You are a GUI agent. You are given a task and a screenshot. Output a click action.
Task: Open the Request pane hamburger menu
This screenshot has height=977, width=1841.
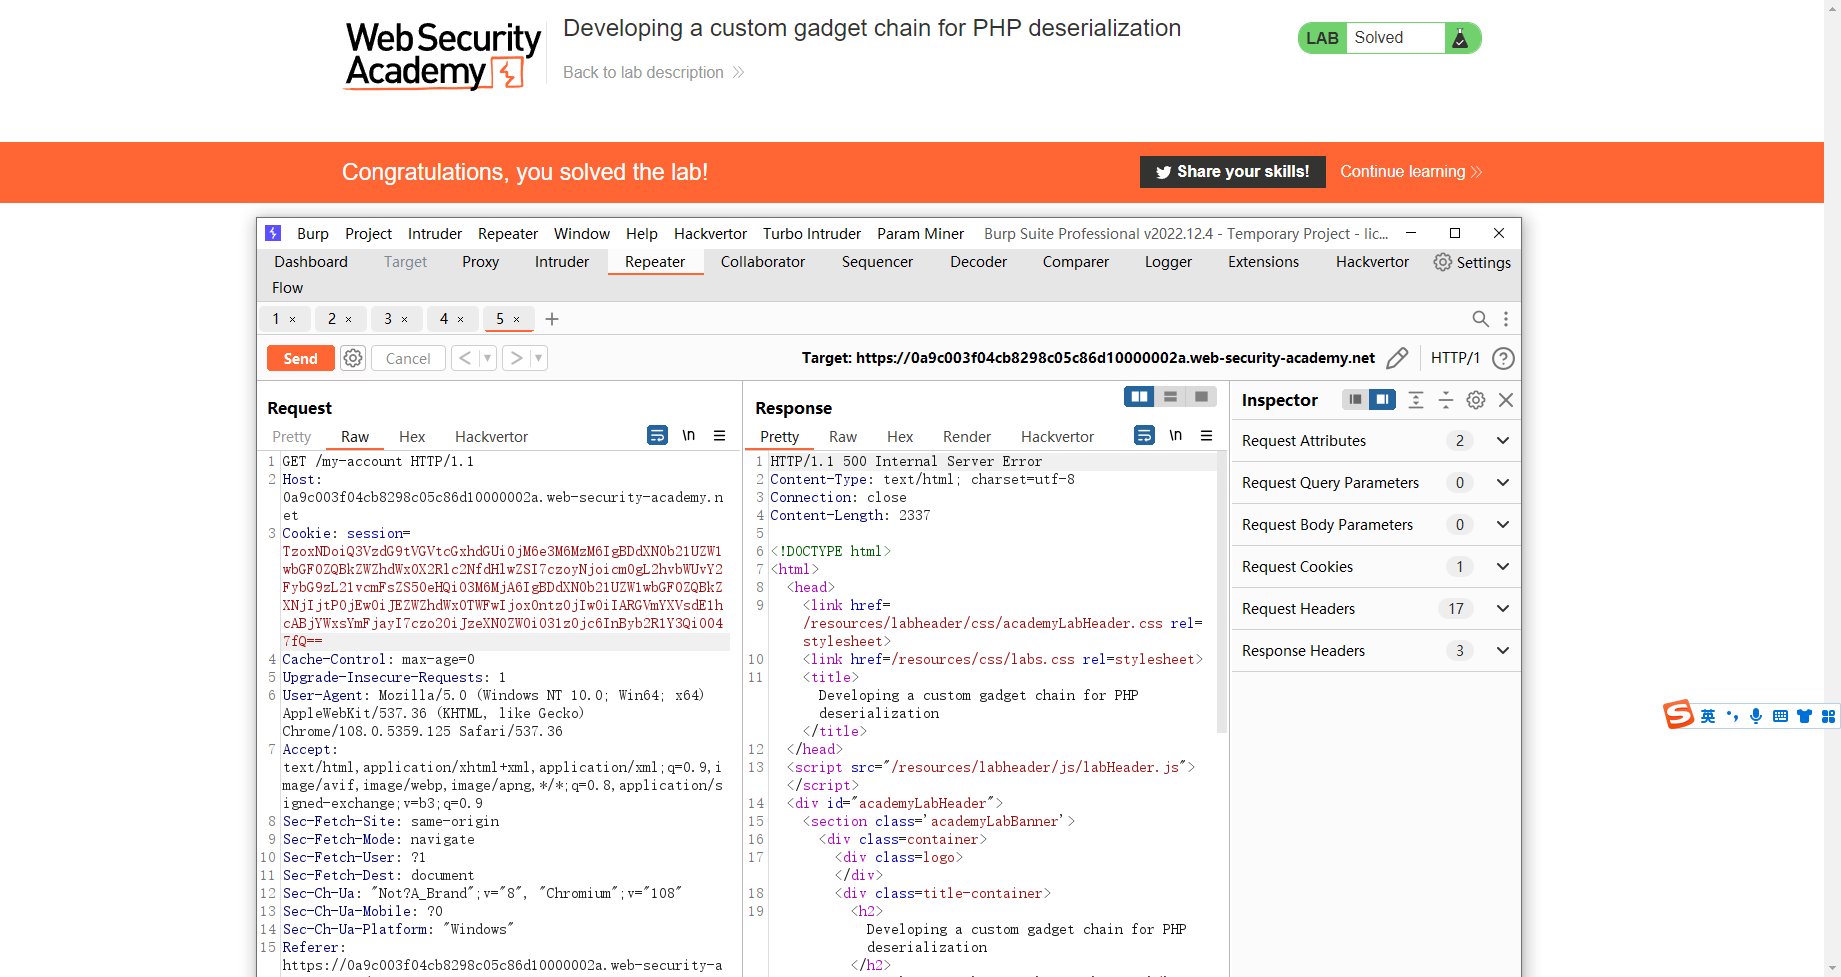[x=719, y=436]
